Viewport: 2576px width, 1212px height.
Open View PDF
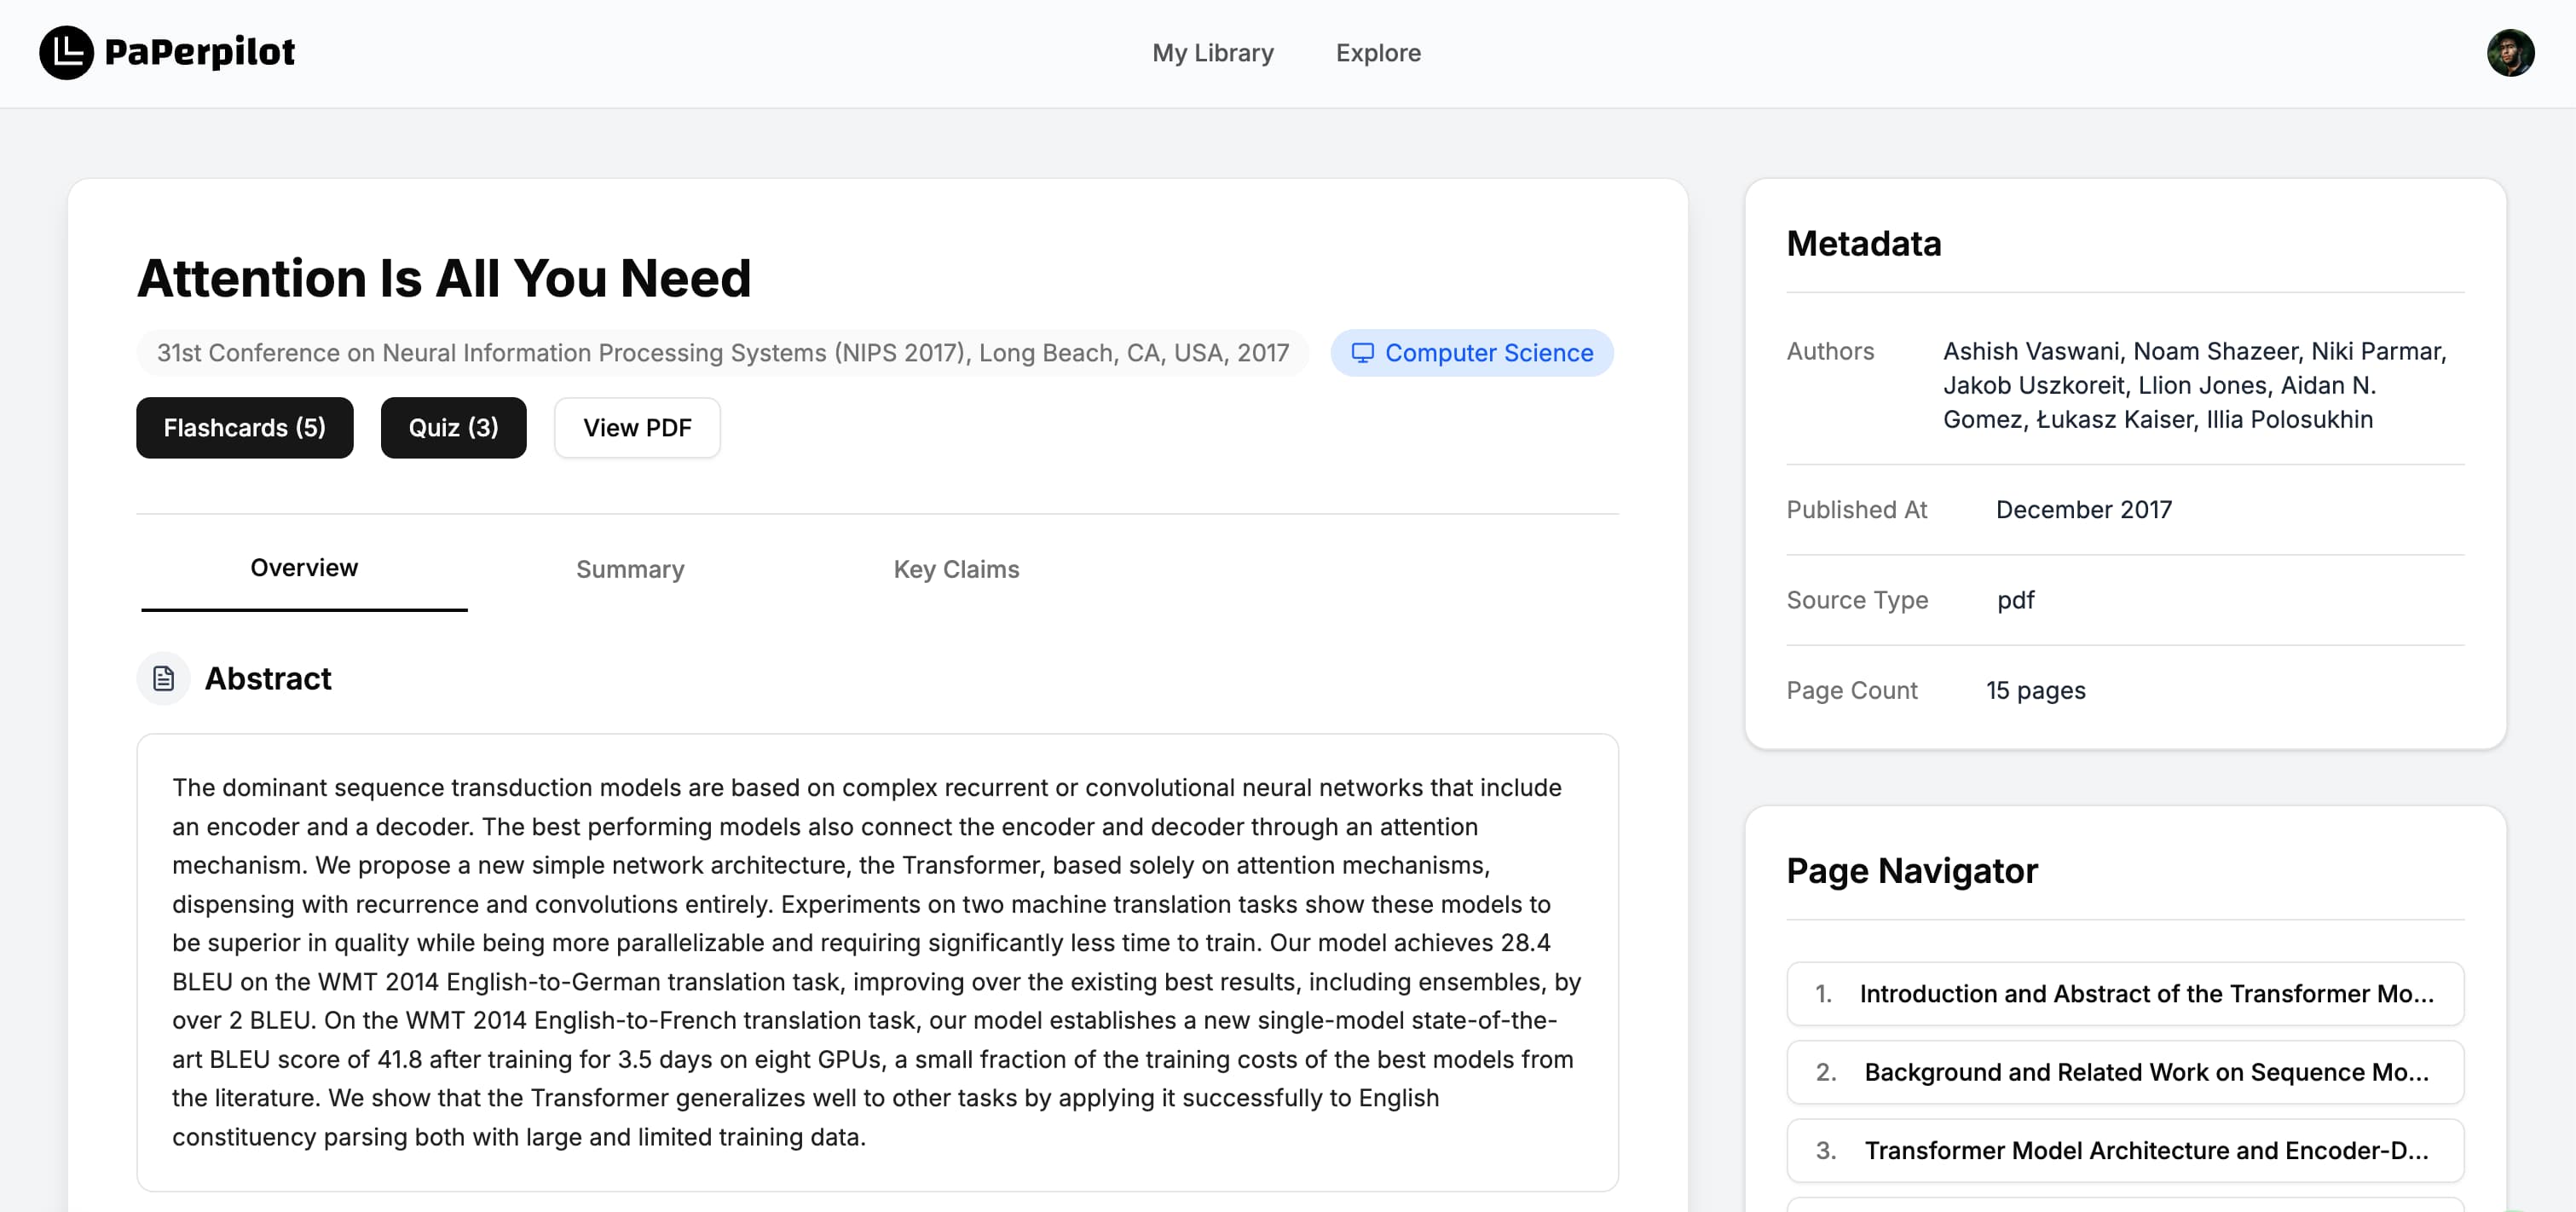636,427
